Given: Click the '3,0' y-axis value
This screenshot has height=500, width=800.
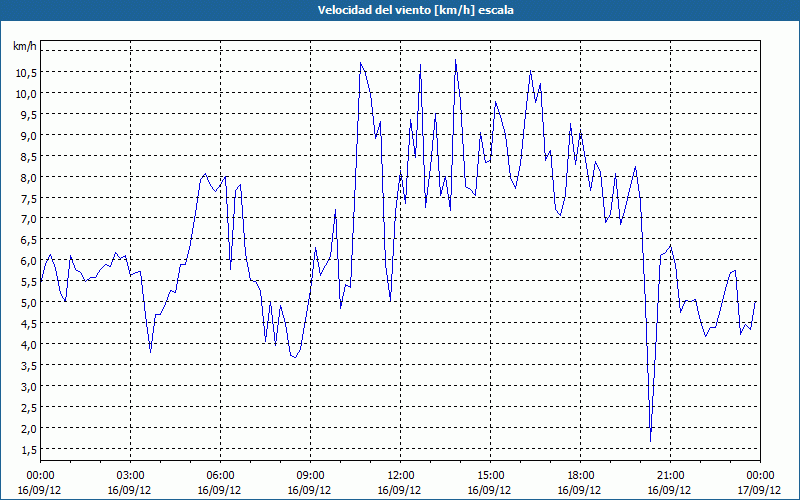Looking at the screenshot, I should [29, 386].
